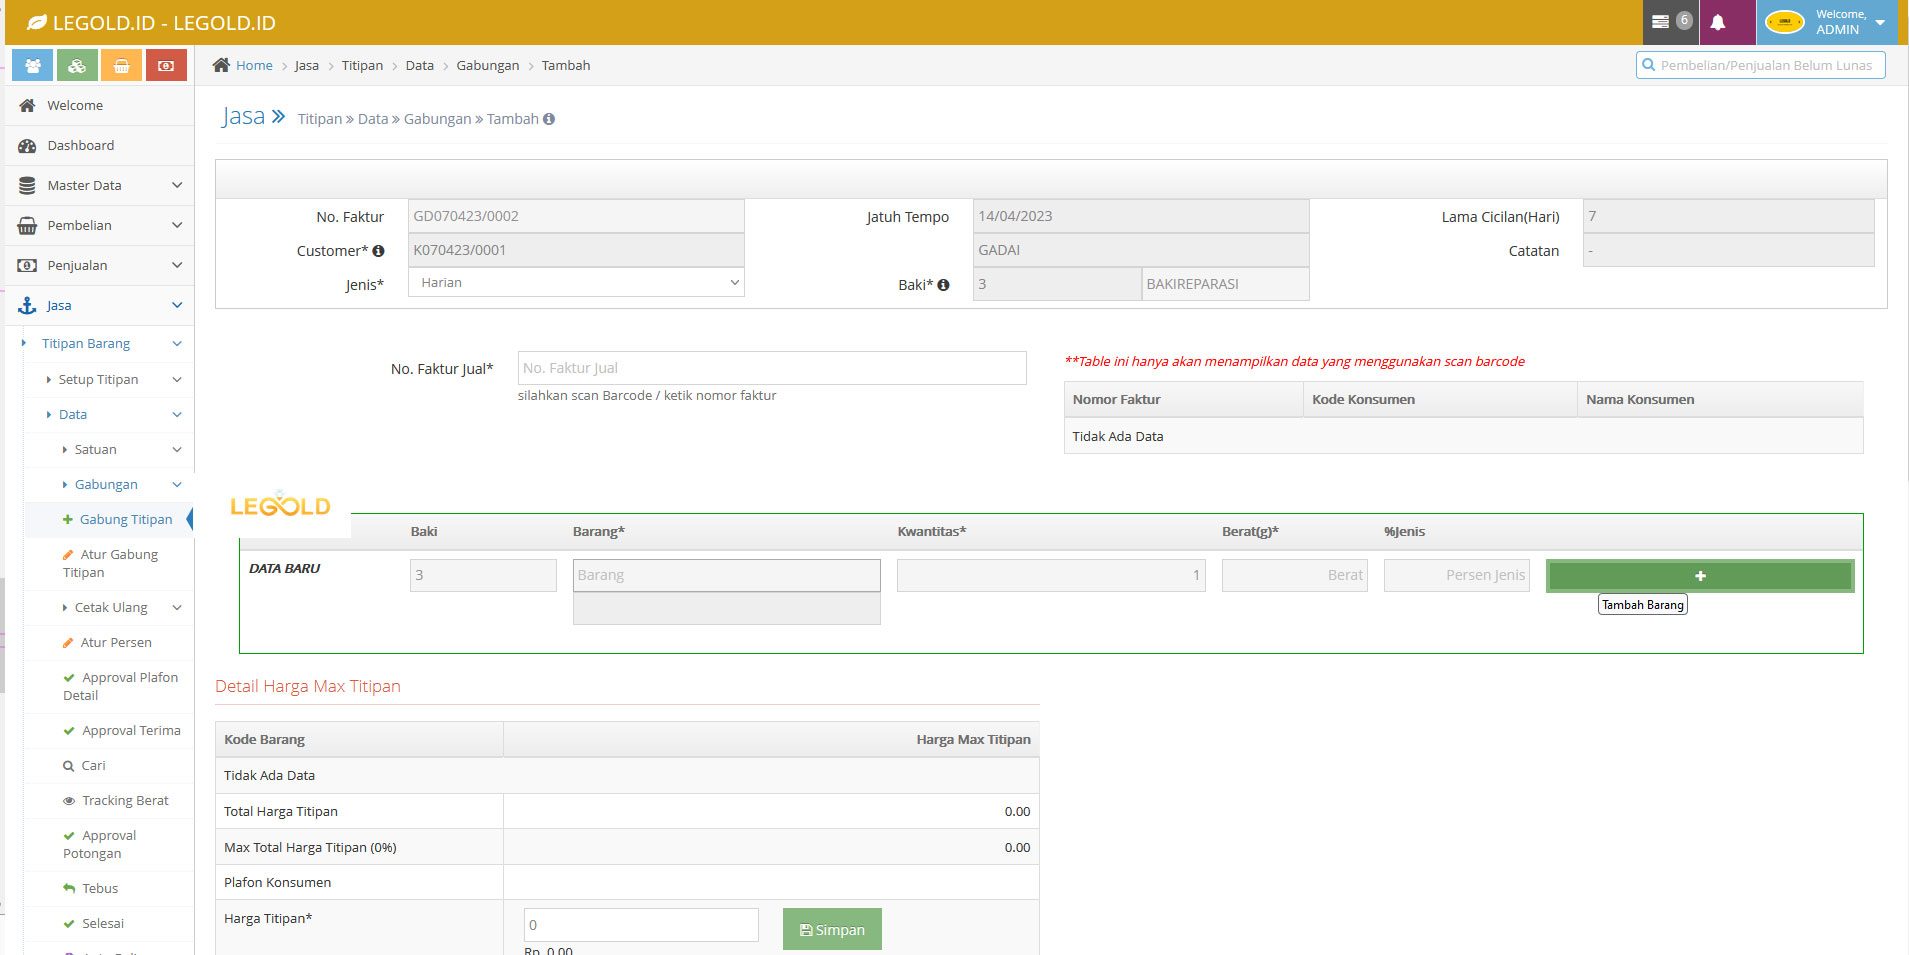
Task: Click the No. Faktur Jual input field
Action: pyautogui.click(x=771, y=367)
